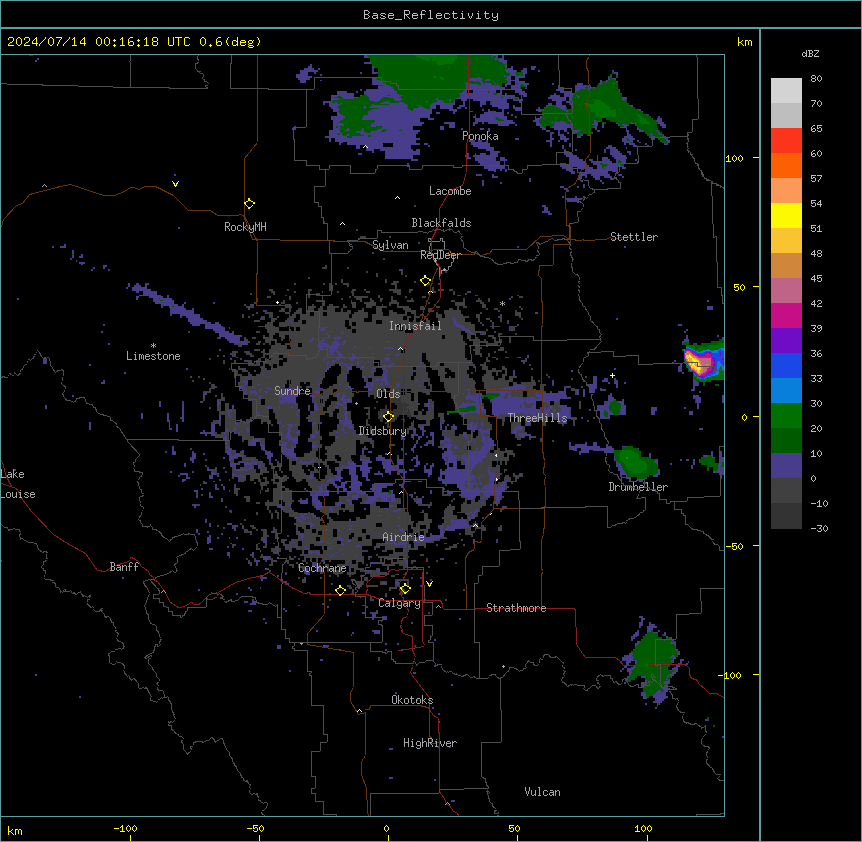Select the yellow diamond marker below Cochrane
The image size is (862, 842).
pyautogui.click(x=340, y=590)
